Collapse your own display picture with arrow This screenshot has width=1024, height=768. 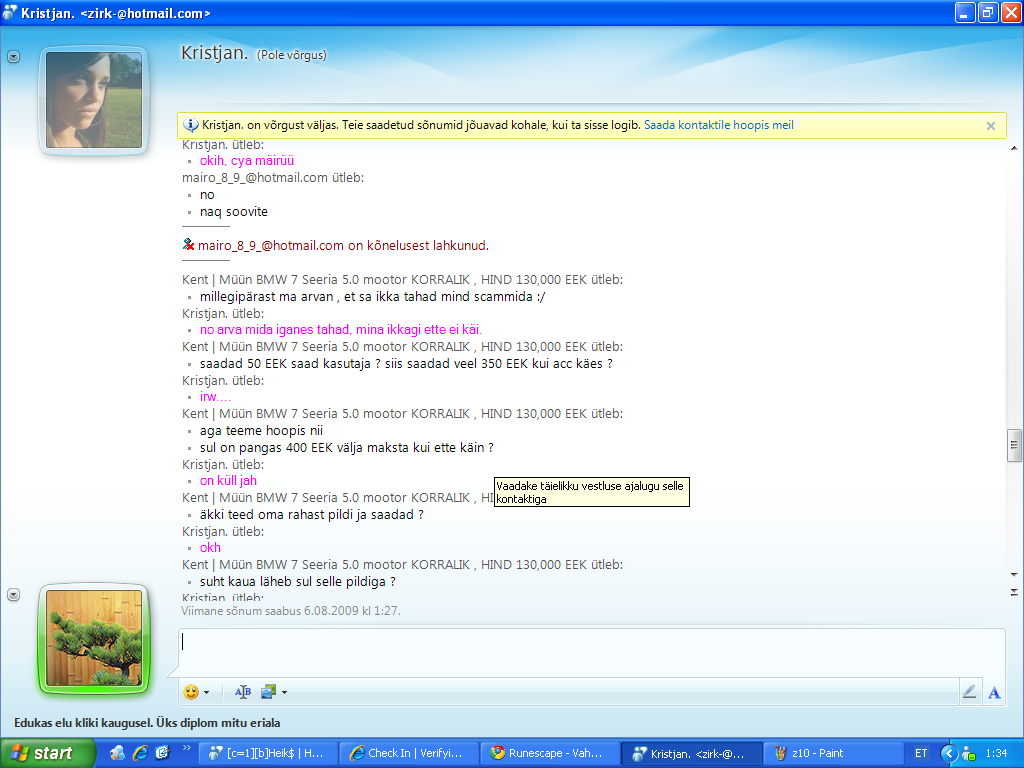(x=13, y=594)
